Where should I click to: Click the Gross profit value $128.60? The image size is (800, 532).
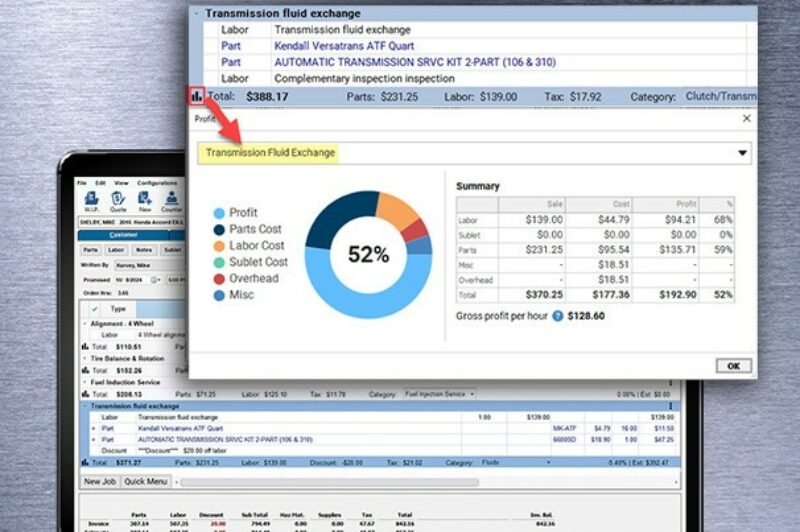586,316
